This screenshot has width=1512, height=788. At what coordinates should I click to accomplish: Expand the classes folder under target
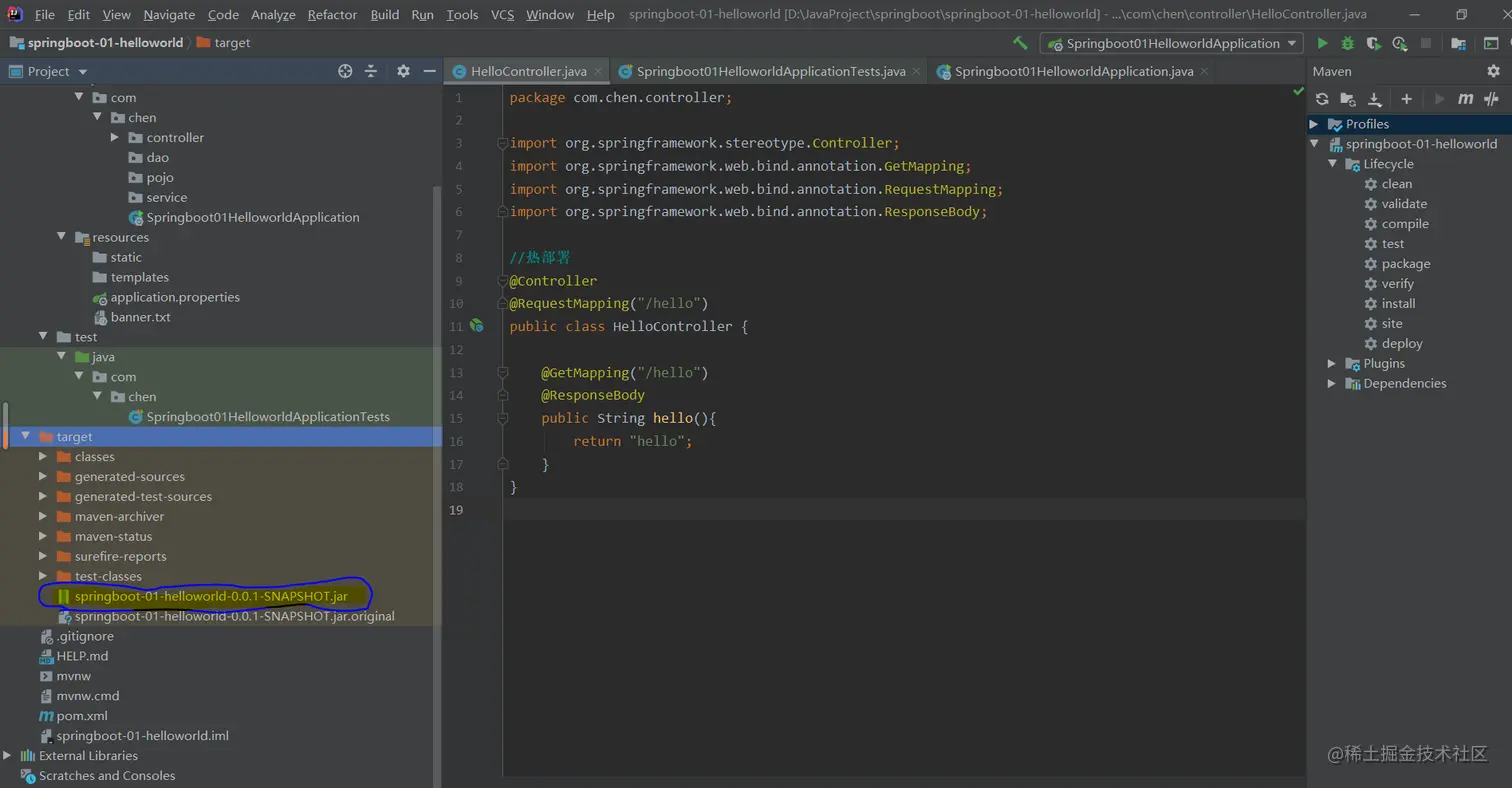(43, 457)
